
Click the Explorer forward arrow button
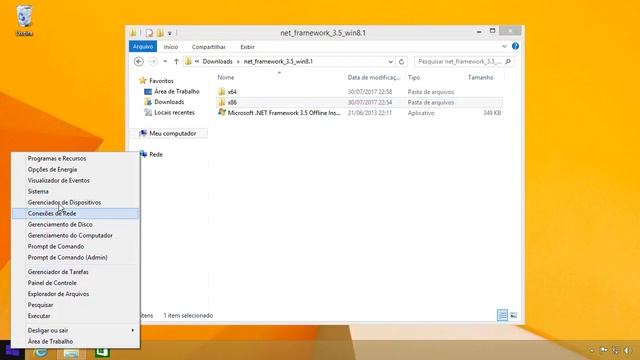tap(153, 62)
